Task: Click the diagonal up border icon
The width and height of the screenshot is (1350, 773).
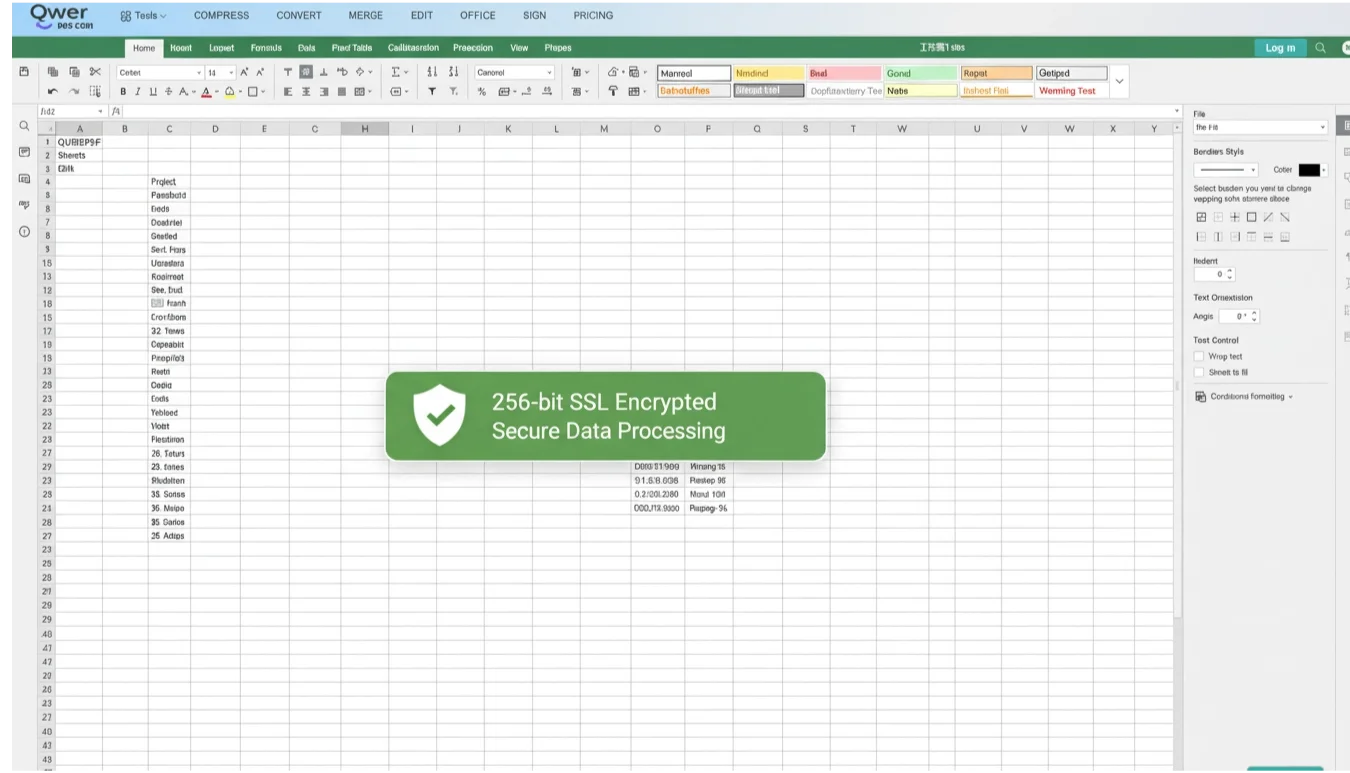Action: coord(1268,217)
